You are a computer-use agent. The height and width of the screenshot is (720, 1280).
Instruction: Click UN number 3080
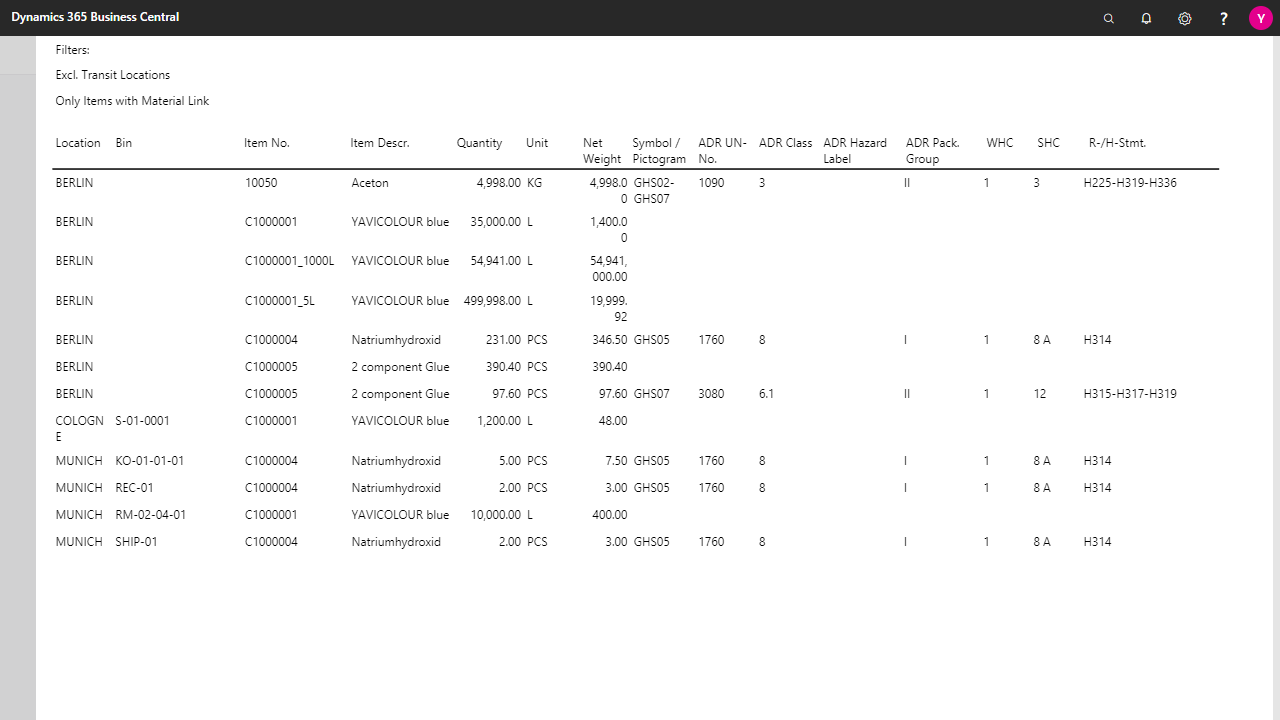coord(711,394)
